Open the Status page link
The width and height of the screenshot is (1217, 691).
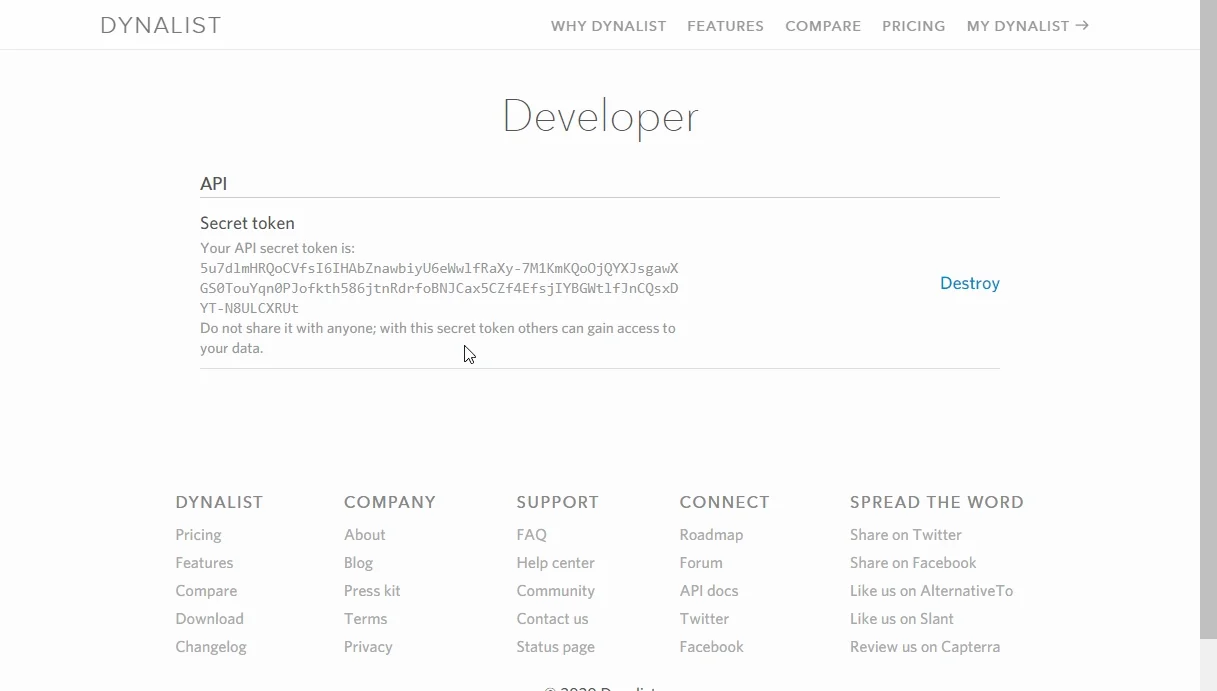[555, 647]
